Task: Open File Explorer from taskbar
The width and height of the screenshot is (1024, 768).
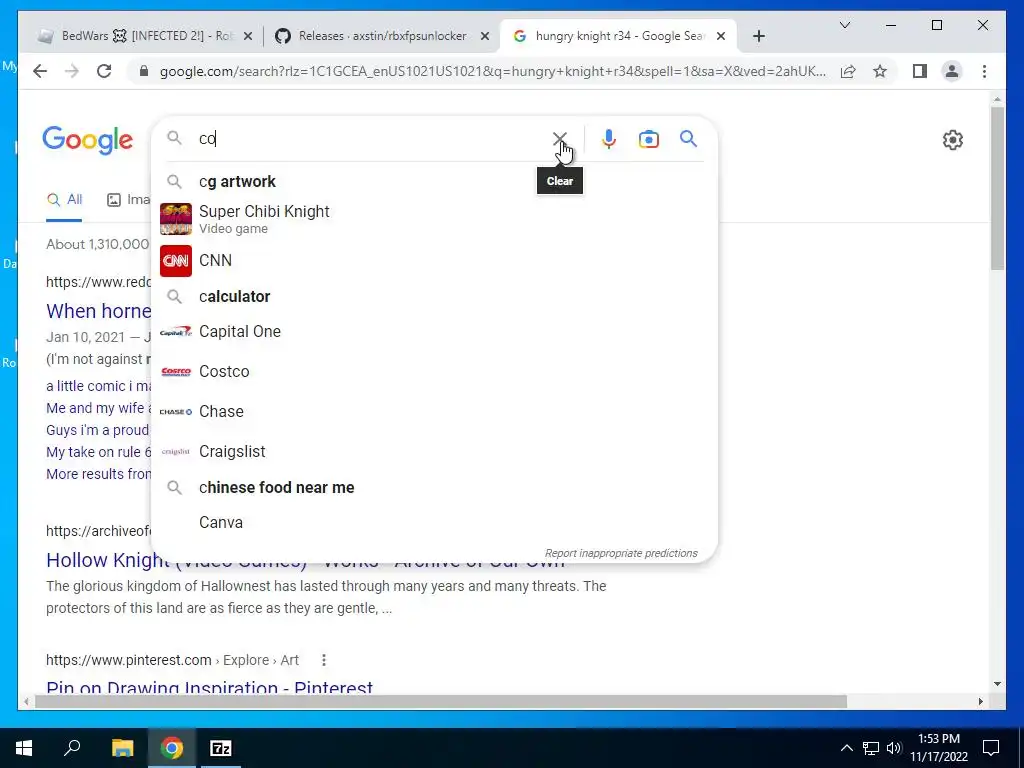Action: pyautogui.click(x=122, y=748)
